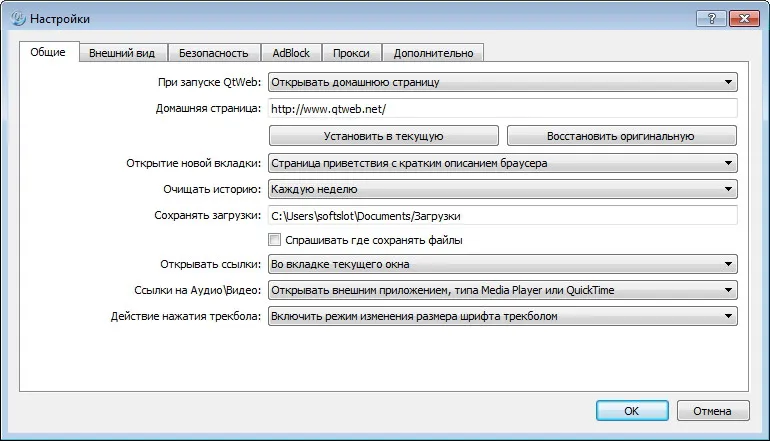The image size is (770, 441).
Task: Expand the Ссылки на Аудио\Видео dropdown
Action: pyautogui.click(x=502, y=290)
